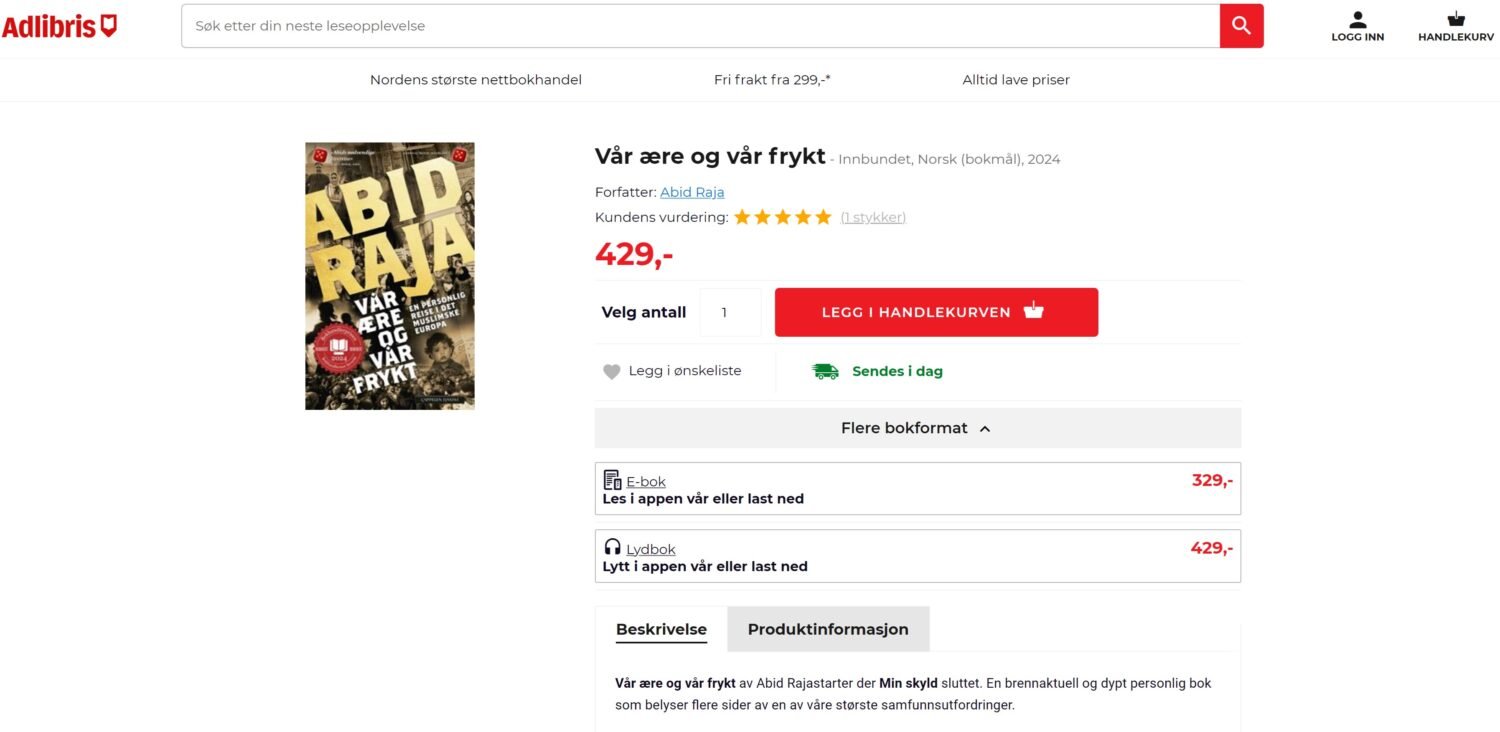Open the Abid Raja author link
1500x732 pixels.
pos(692,192)
